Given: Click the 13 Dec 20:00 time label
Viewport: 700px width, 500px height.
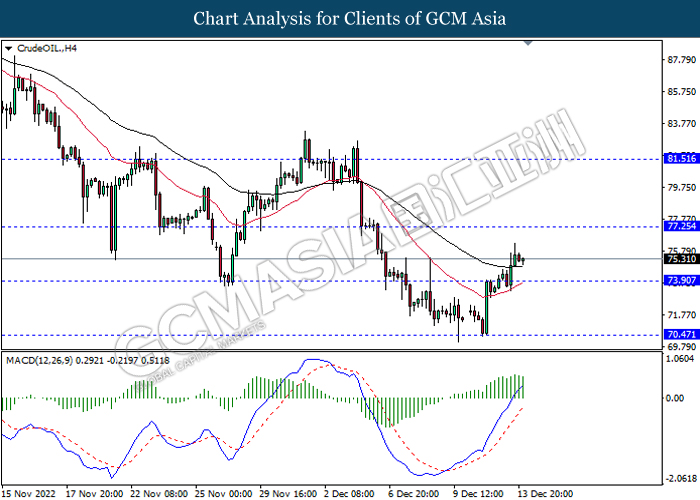Looking at the screenshot, I should (x=545, y=494).
